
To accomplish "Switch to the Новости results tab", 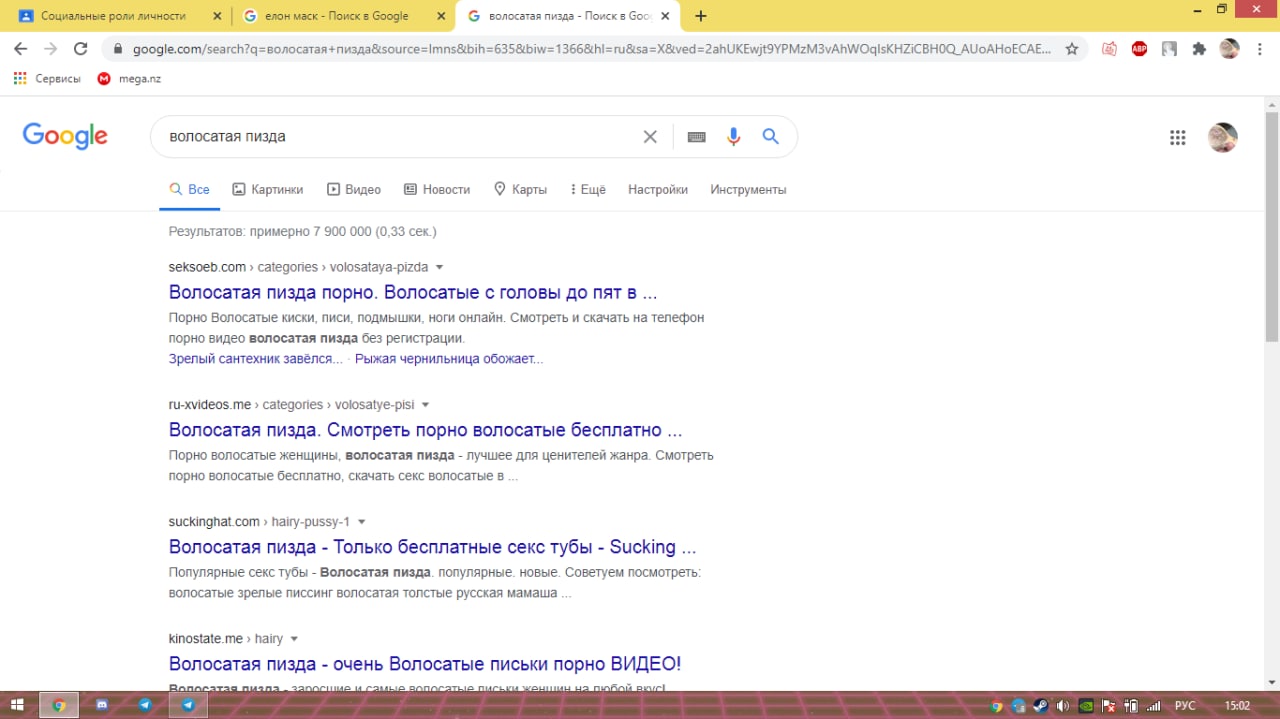I will [x=437, y=189].
